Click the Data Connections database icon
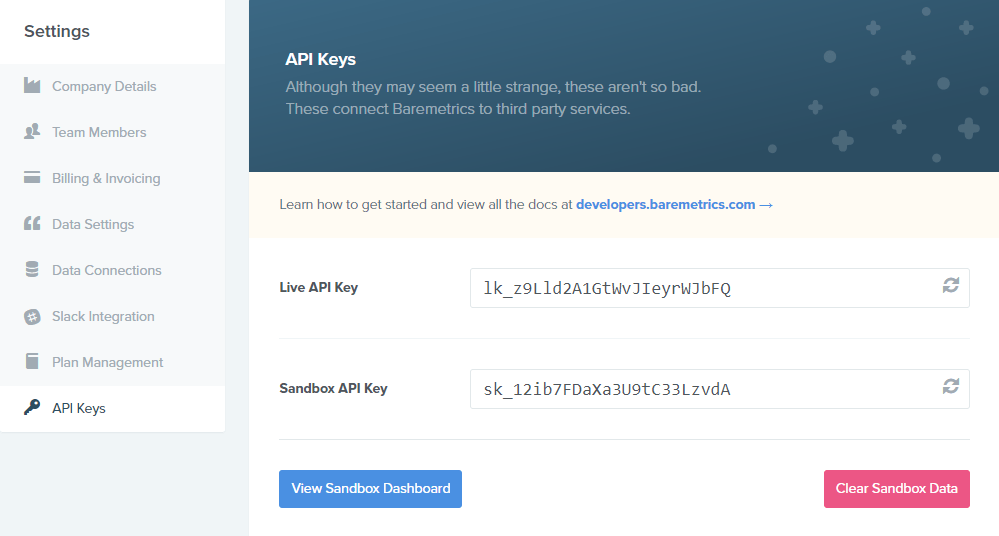 [x=32, y=269]
